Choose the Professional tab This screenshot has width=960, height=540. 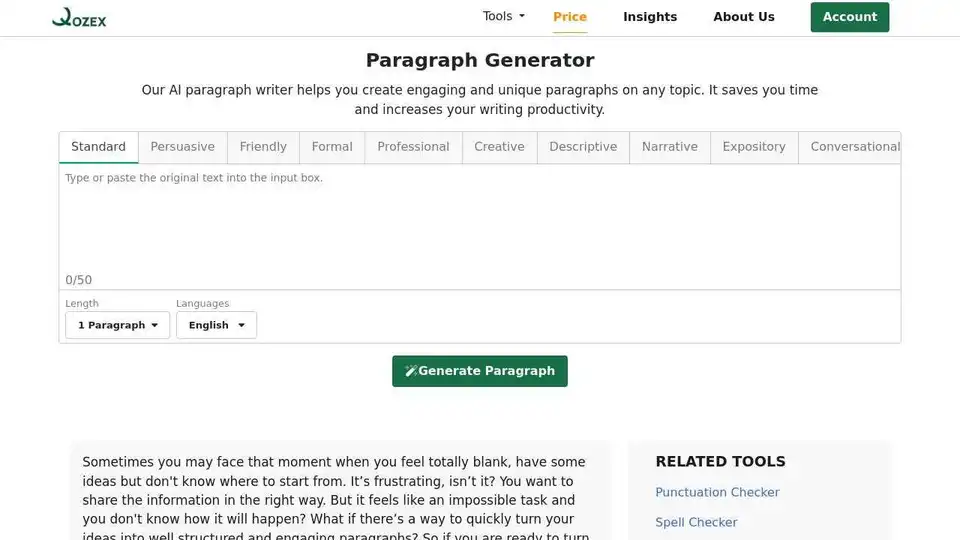[413, 147]
